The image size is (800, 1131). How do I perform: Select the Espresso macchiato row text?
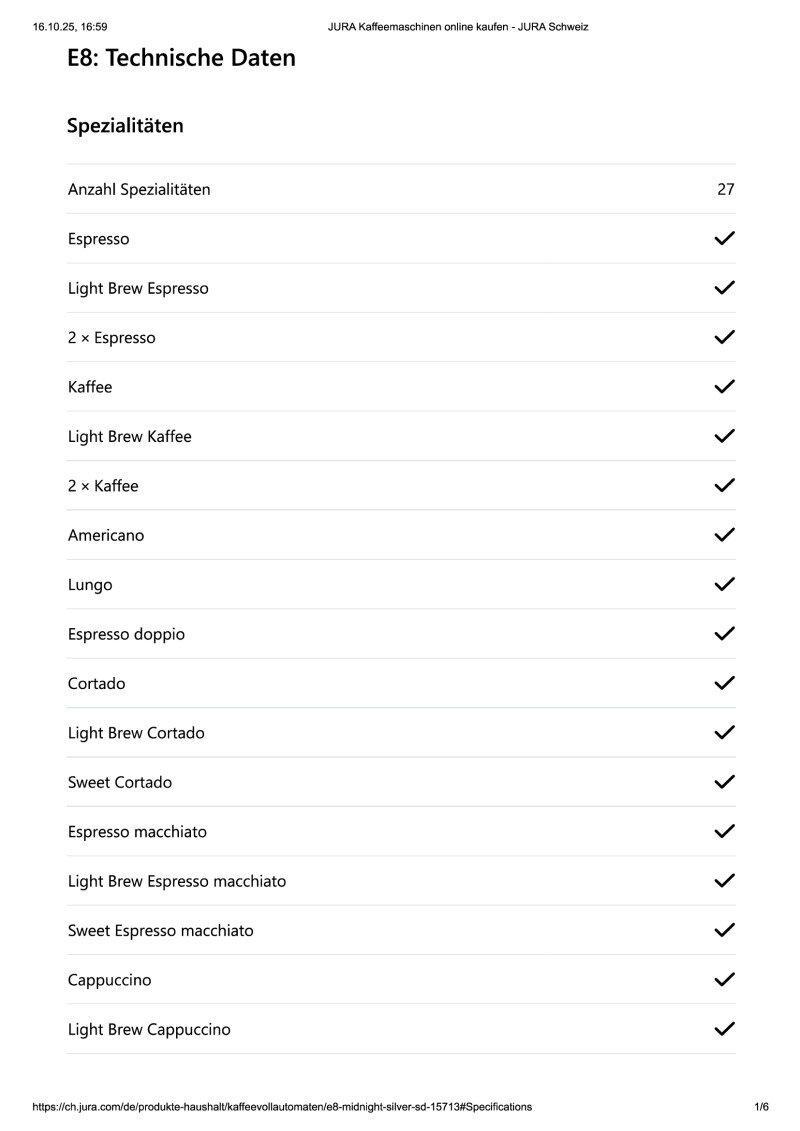pos(138,832)
